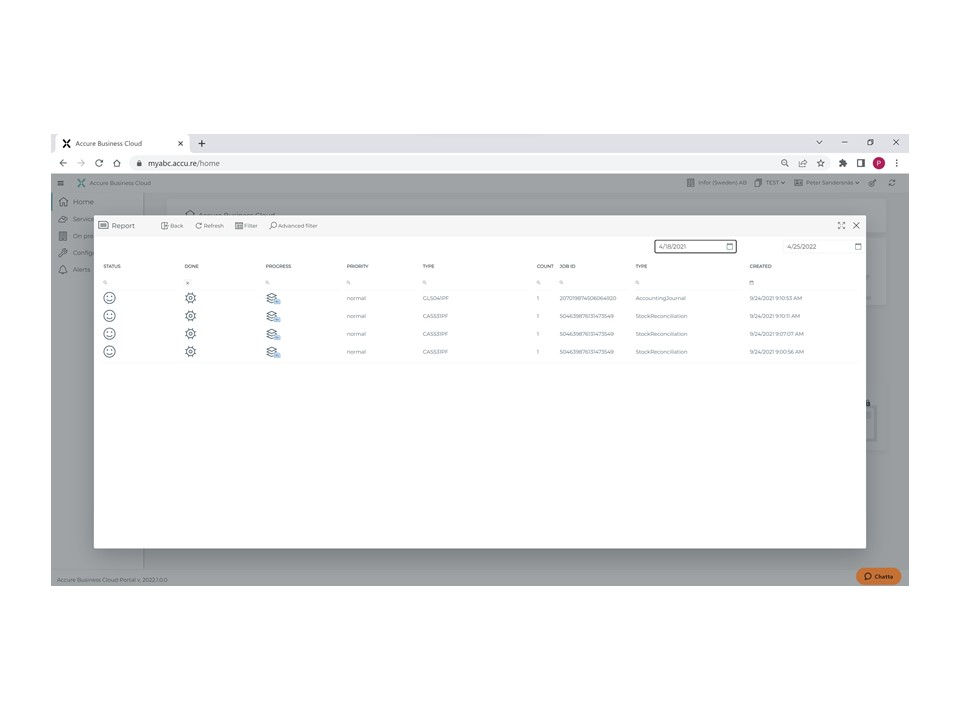Click the smiley status icon on the first report row
Viewport: 960px width, 720px height.
110,297
